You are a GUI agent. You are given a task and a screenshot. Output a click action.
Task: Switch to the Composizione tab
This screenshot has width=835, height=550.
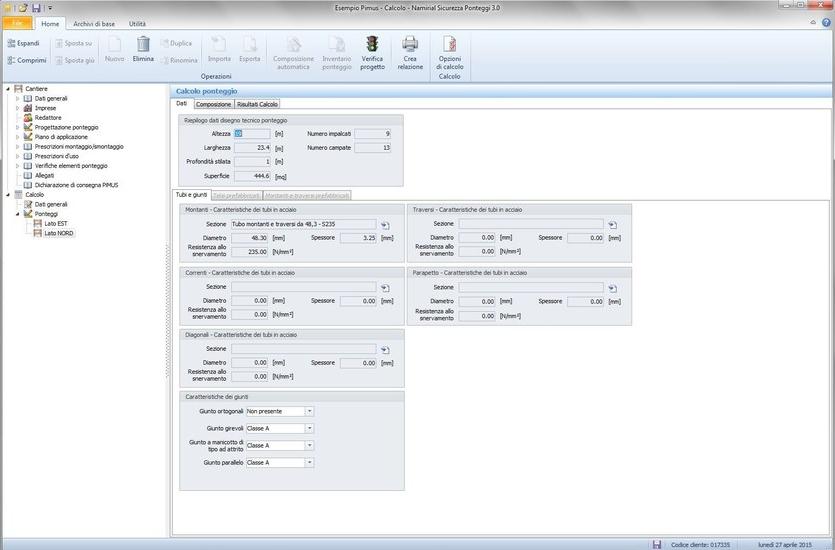pyautogui.click(x=213, y=104)
